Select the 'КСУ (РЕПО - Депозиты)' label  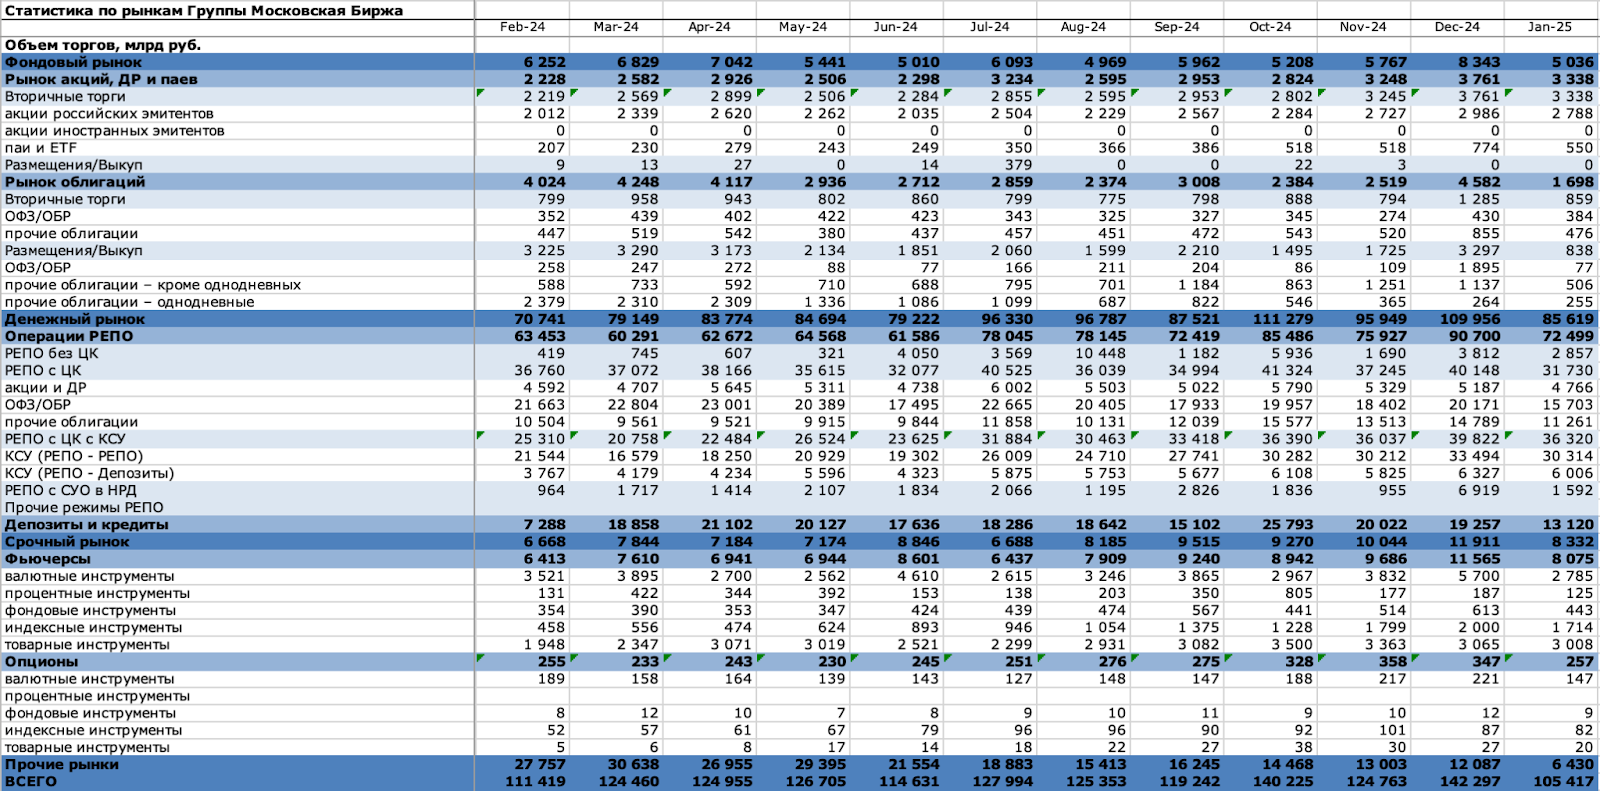pyautogui.click(x=89, y=473)
